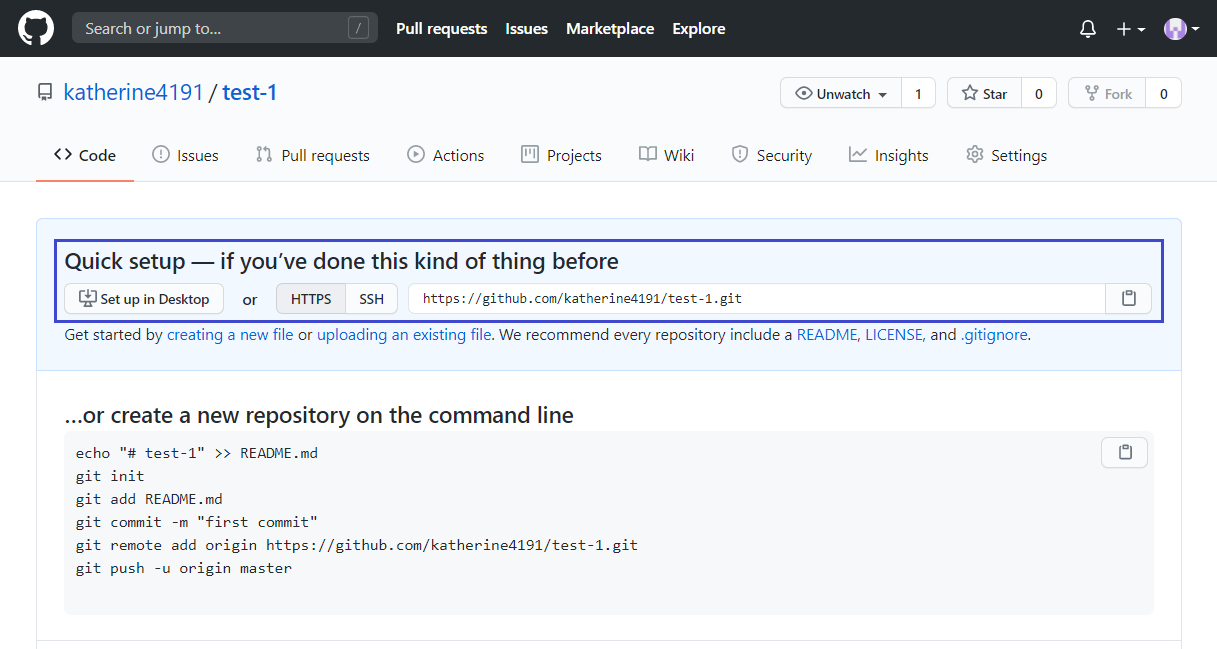
Task: Switch to the repository Issues tab
Action: [x=185, y=155]
